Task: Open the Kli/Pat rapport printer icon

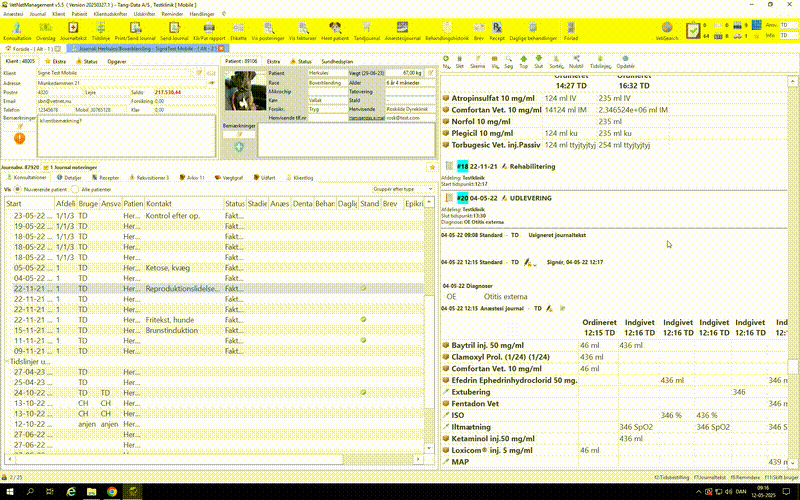Action: tap(209, 31)
